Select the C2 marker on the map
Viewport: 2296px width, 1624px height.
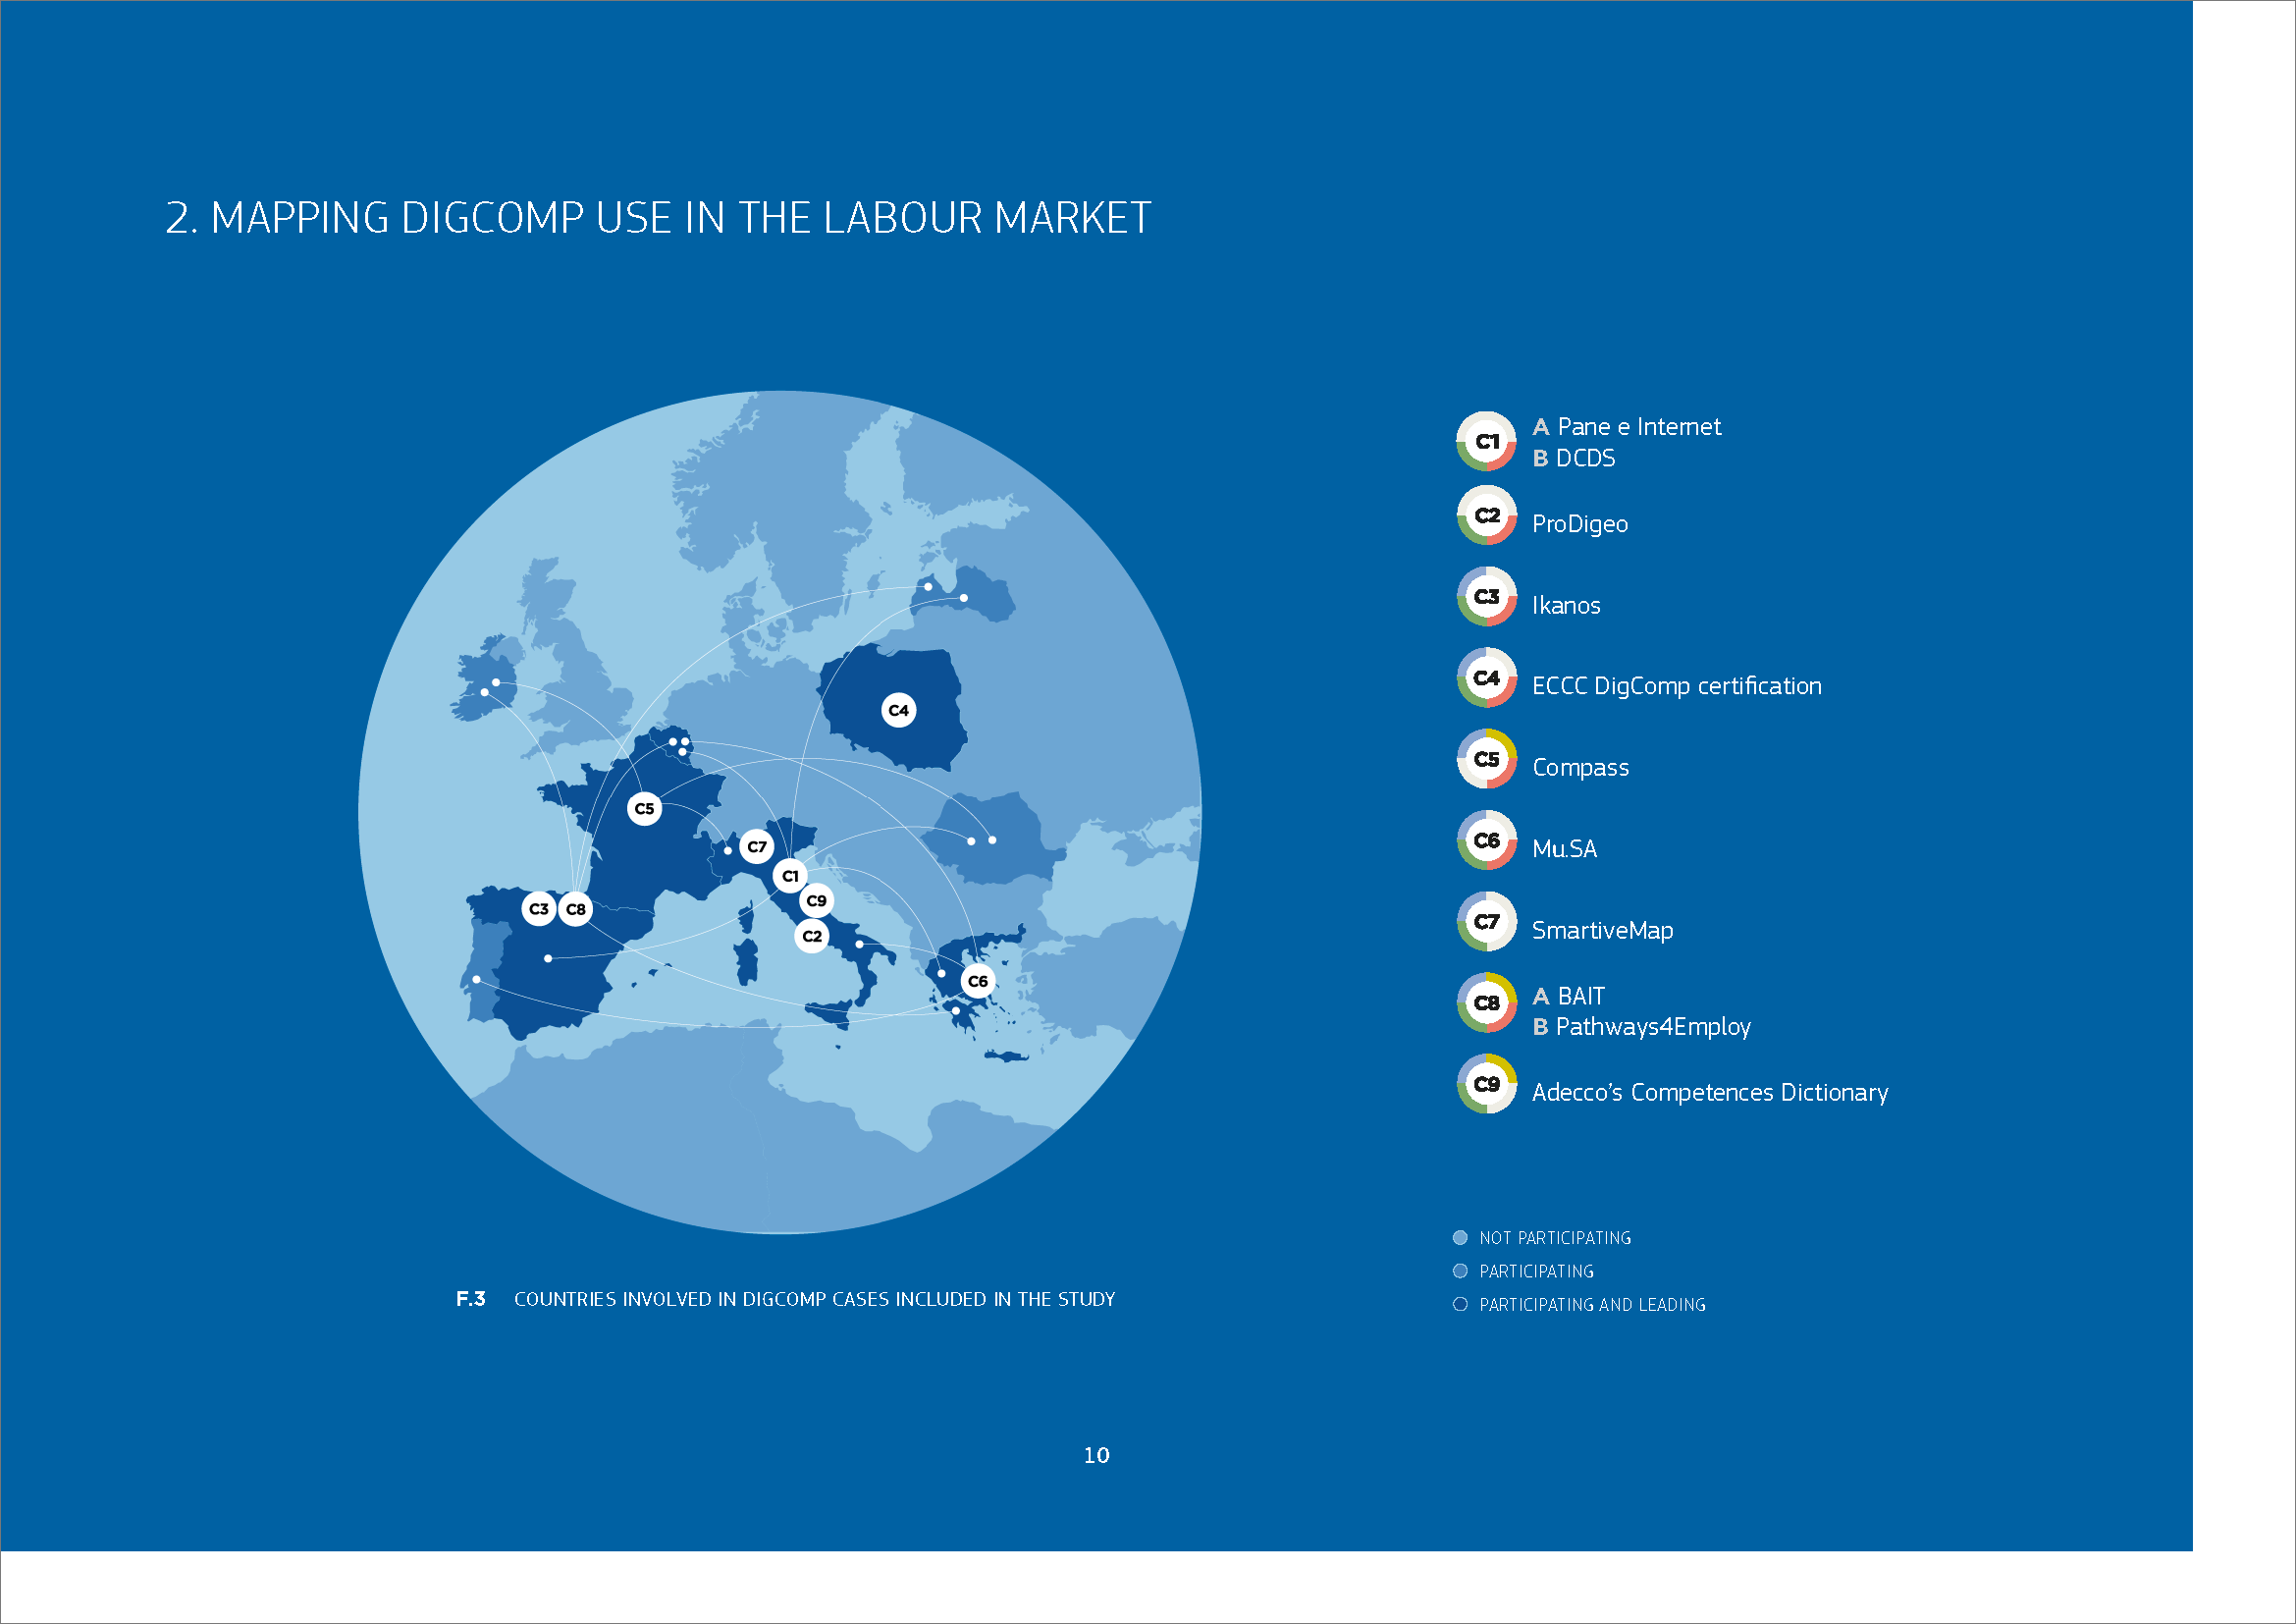[812, 937]
